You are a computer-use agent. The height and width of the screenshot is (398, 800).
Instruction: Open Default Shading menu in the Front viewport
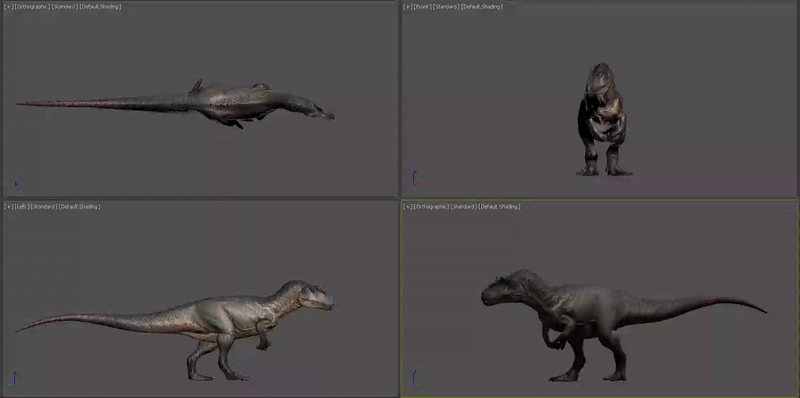(x=482, y=7)
